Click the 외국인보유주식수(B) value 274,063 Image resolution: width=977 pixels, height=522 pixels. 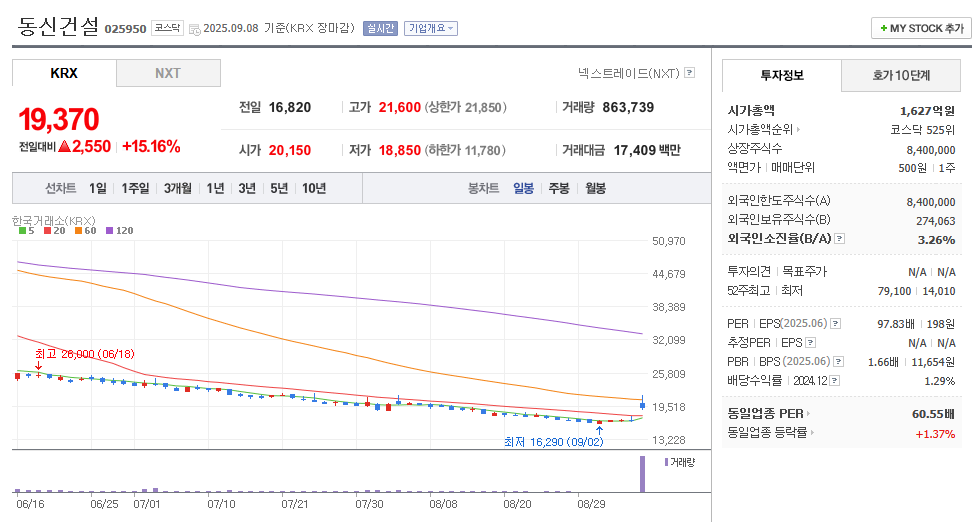[935, 221]
